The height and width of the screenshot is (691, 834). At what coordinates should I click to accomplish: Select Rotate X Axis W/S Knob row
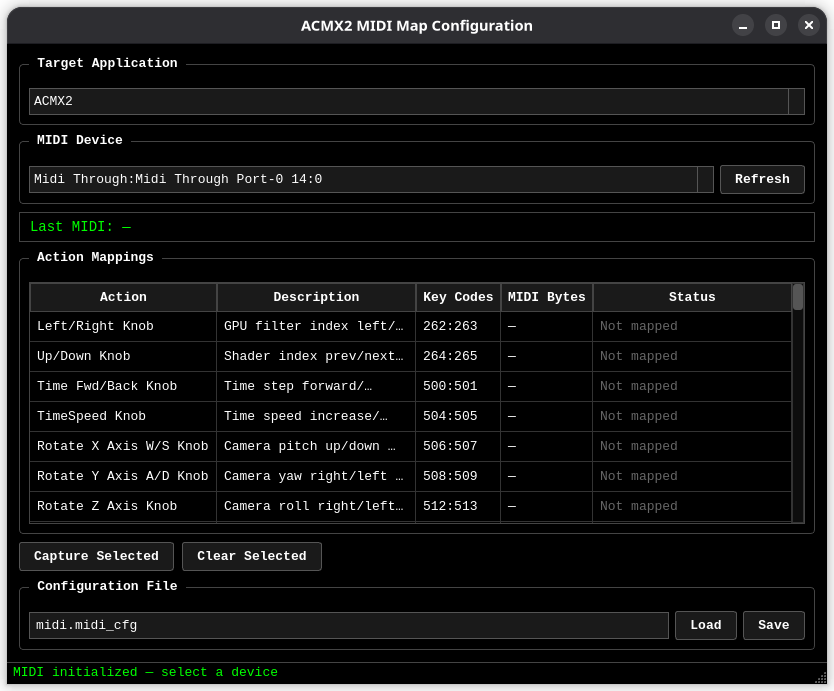tap(411, 446)
